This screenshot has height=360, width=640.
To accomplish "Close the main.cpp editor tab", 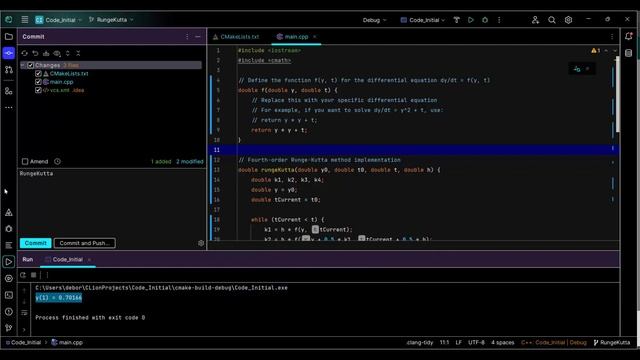I will click(x=315, y=37).
